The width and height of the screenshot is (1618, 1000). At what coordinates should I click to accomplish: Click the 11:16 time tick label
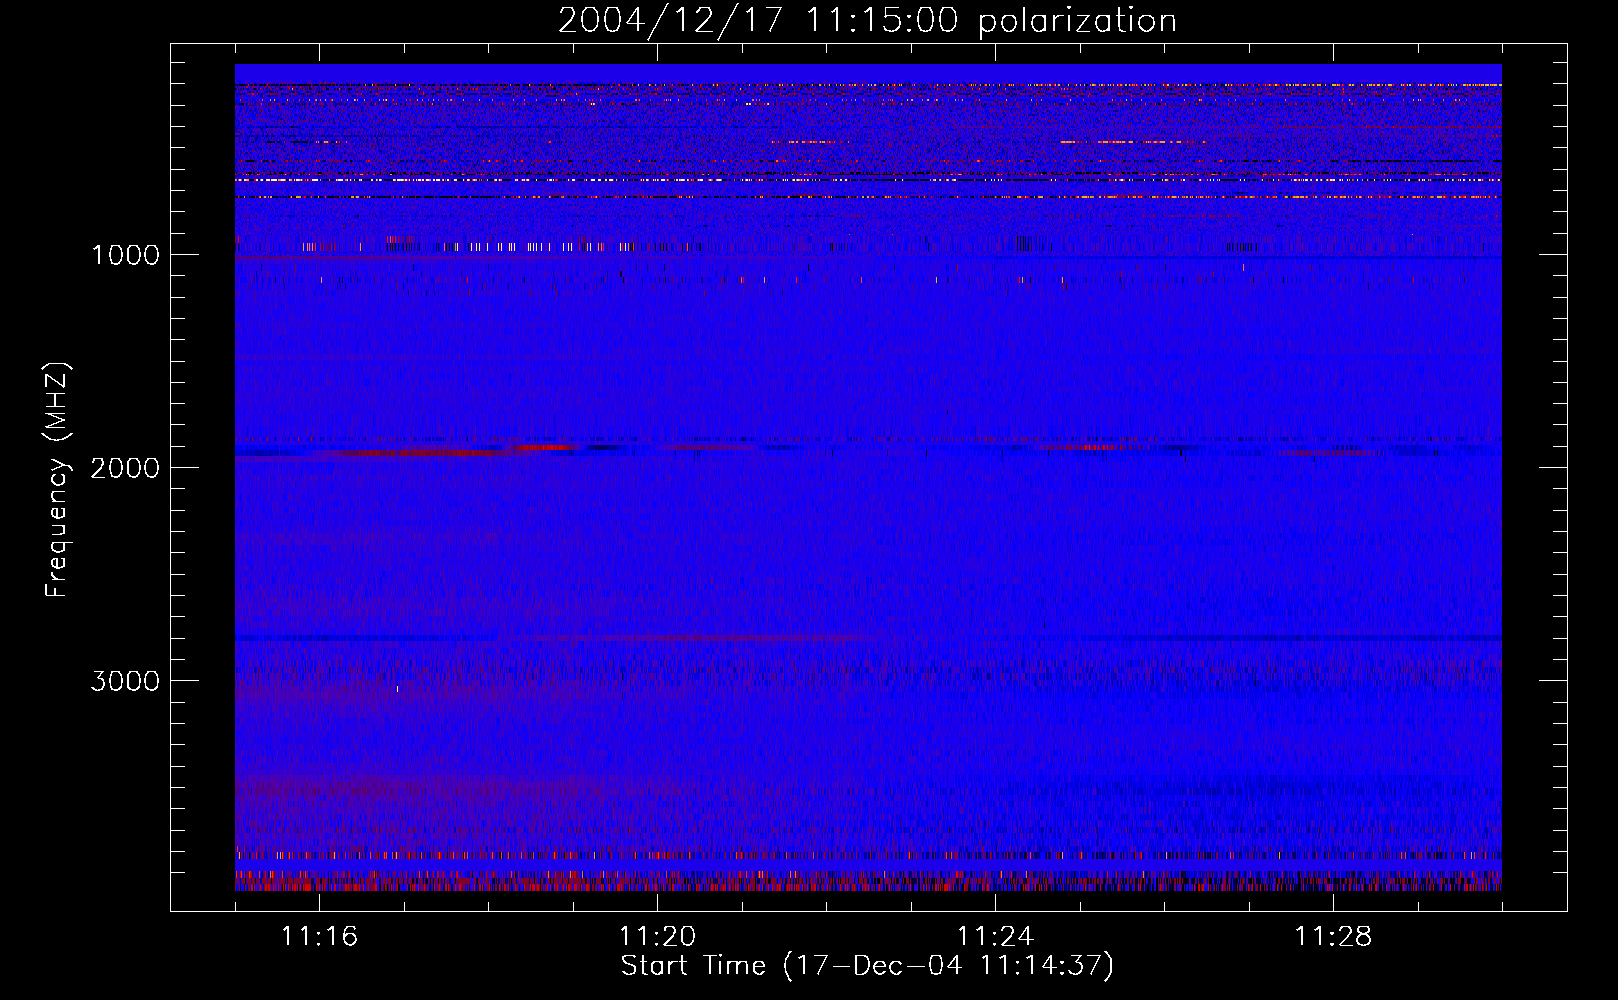click(319, 936)
